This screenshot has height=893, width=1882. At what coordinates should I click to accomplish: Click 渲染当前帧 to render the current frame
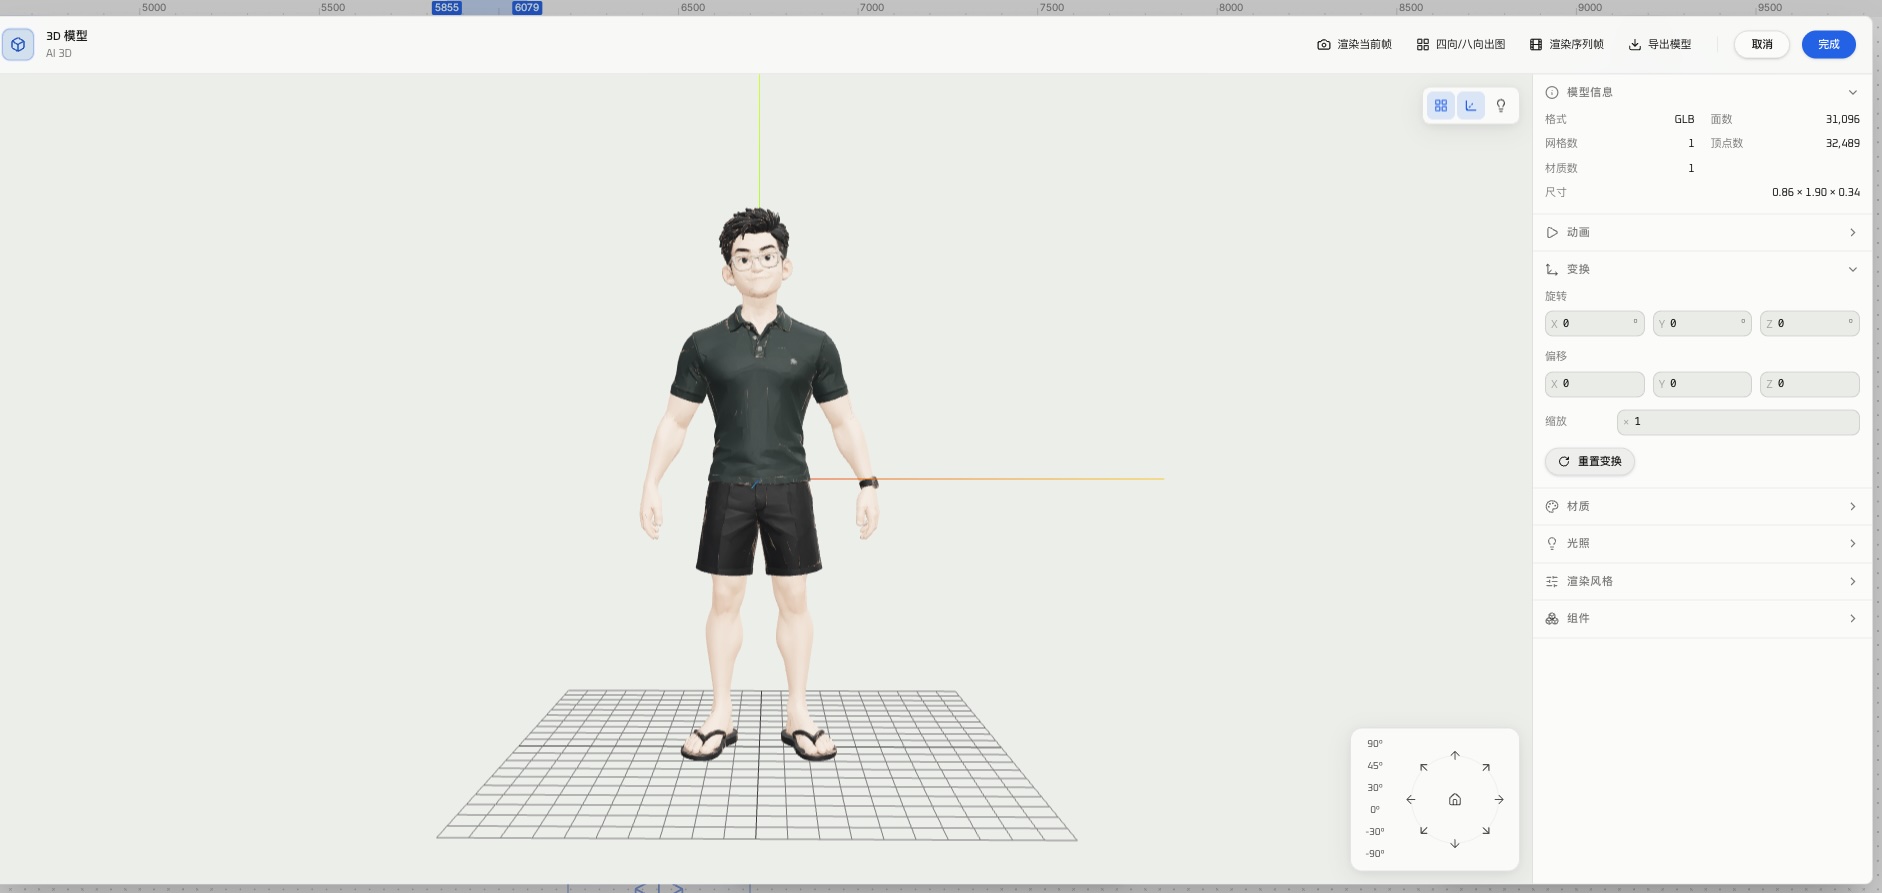pyautogui.click(x=1354, y=44)
